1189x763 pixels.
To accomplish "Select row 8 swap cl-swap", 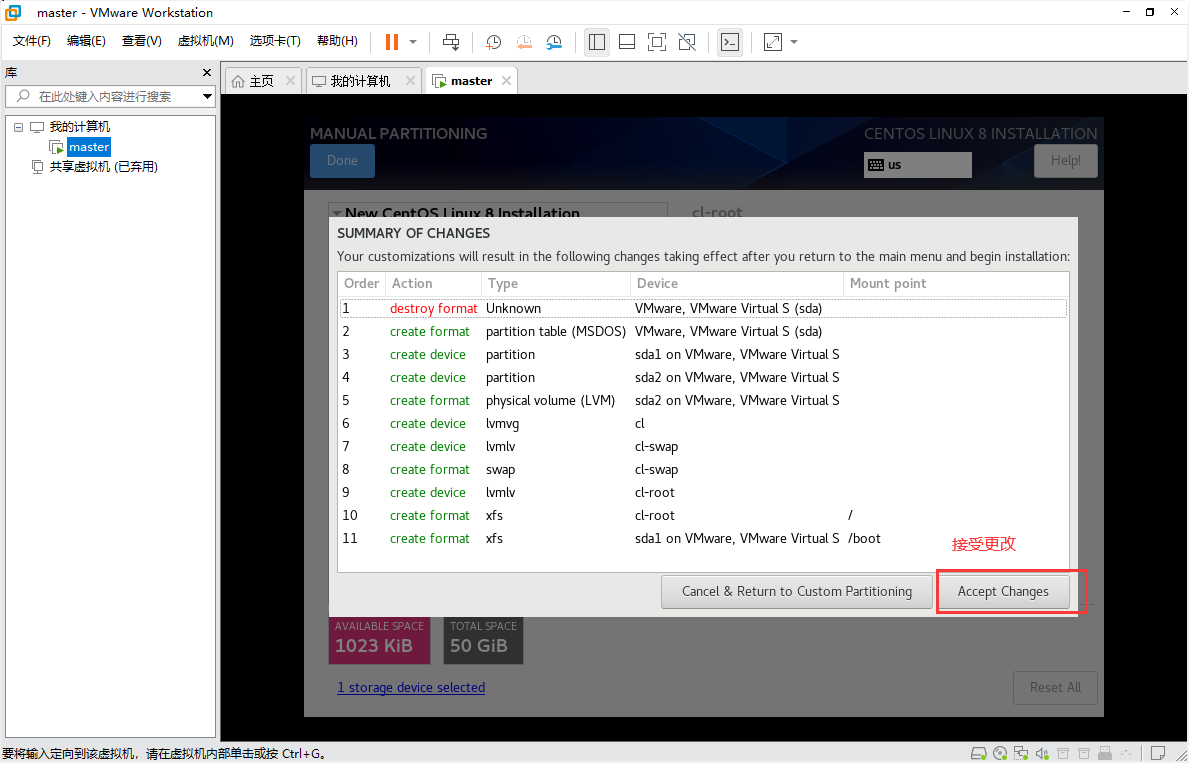I will [703, 469].
